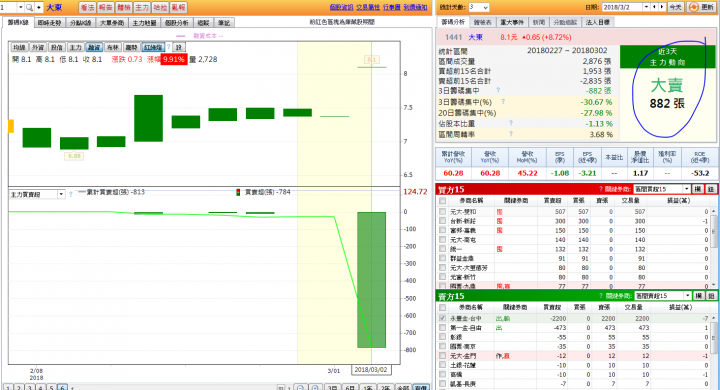This screenshot has width=720, height=390.
Task: Open the 交易屬性 link
Action: (368, 7)
